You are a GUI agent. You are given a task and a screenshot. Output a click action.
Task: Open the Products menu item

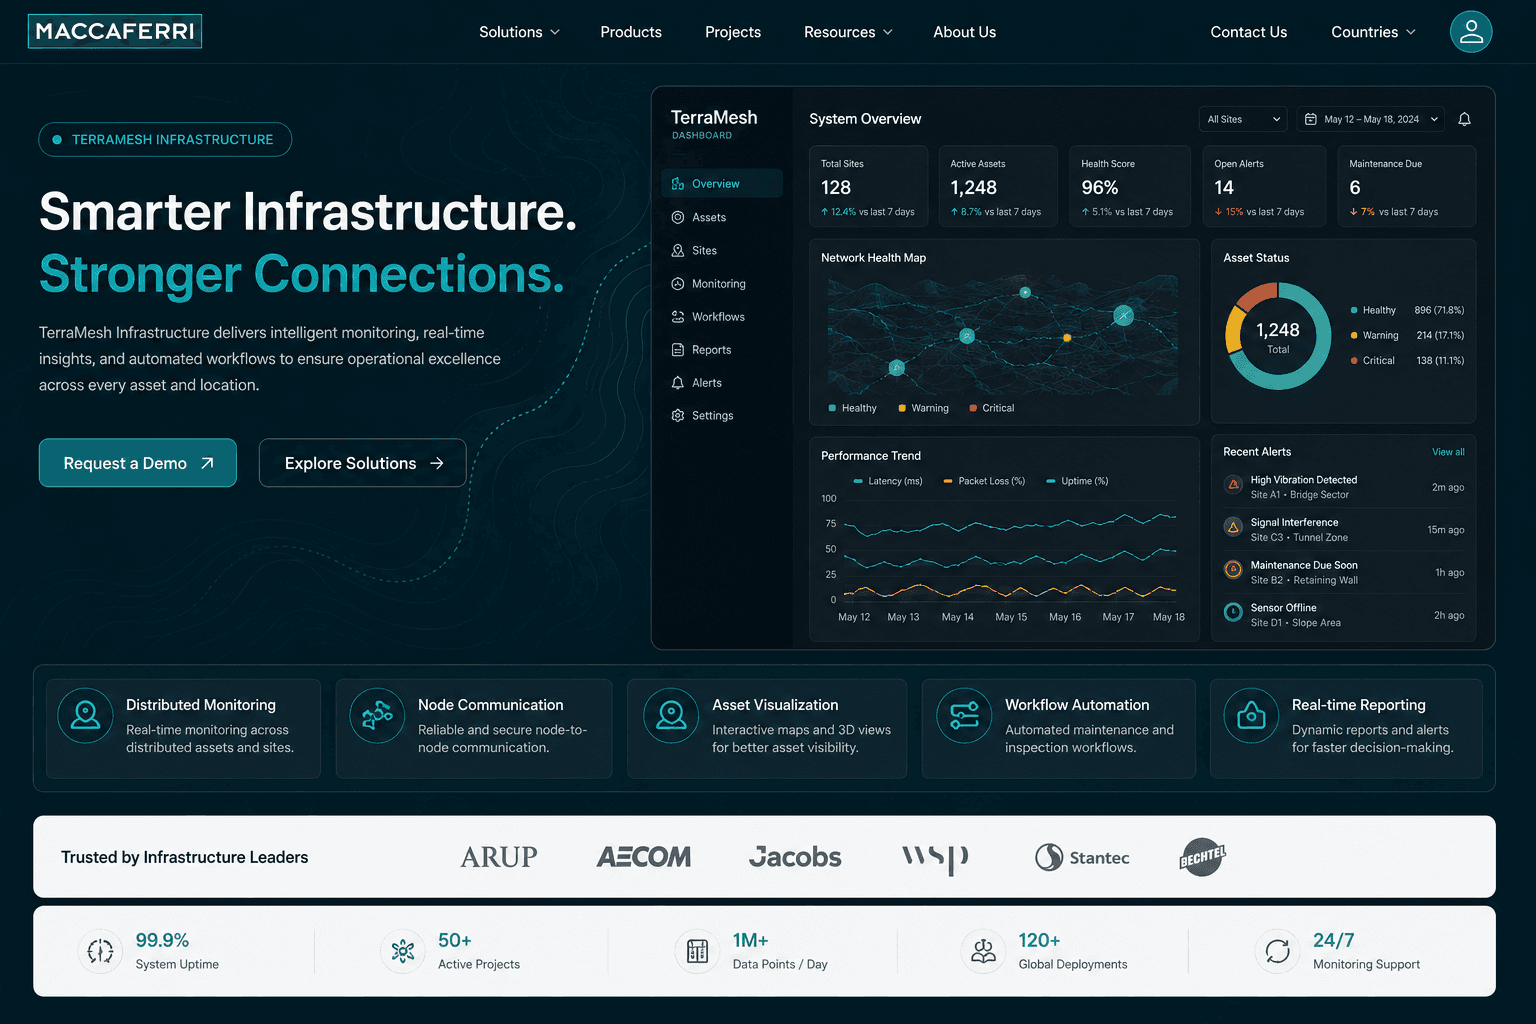631,32
